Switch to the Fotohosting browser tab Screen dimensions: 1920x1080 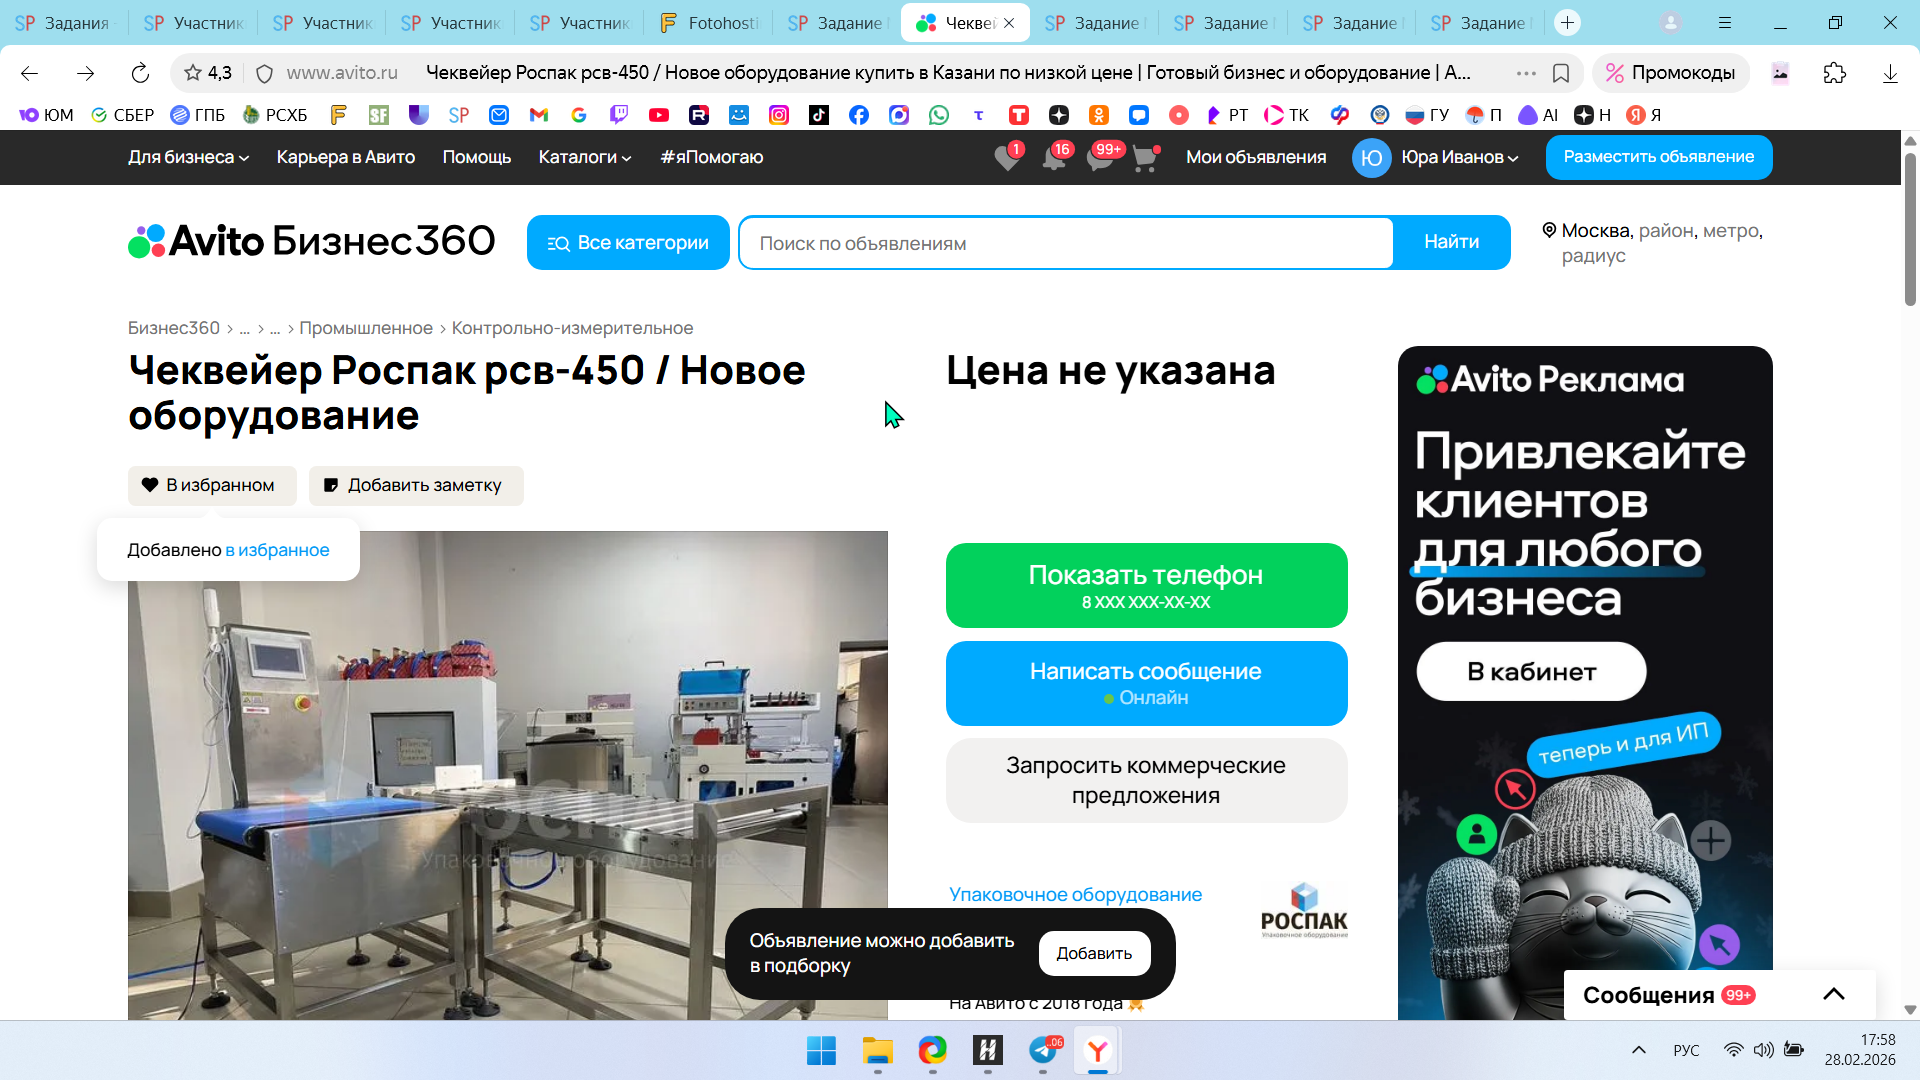click(x=710, y=23)
